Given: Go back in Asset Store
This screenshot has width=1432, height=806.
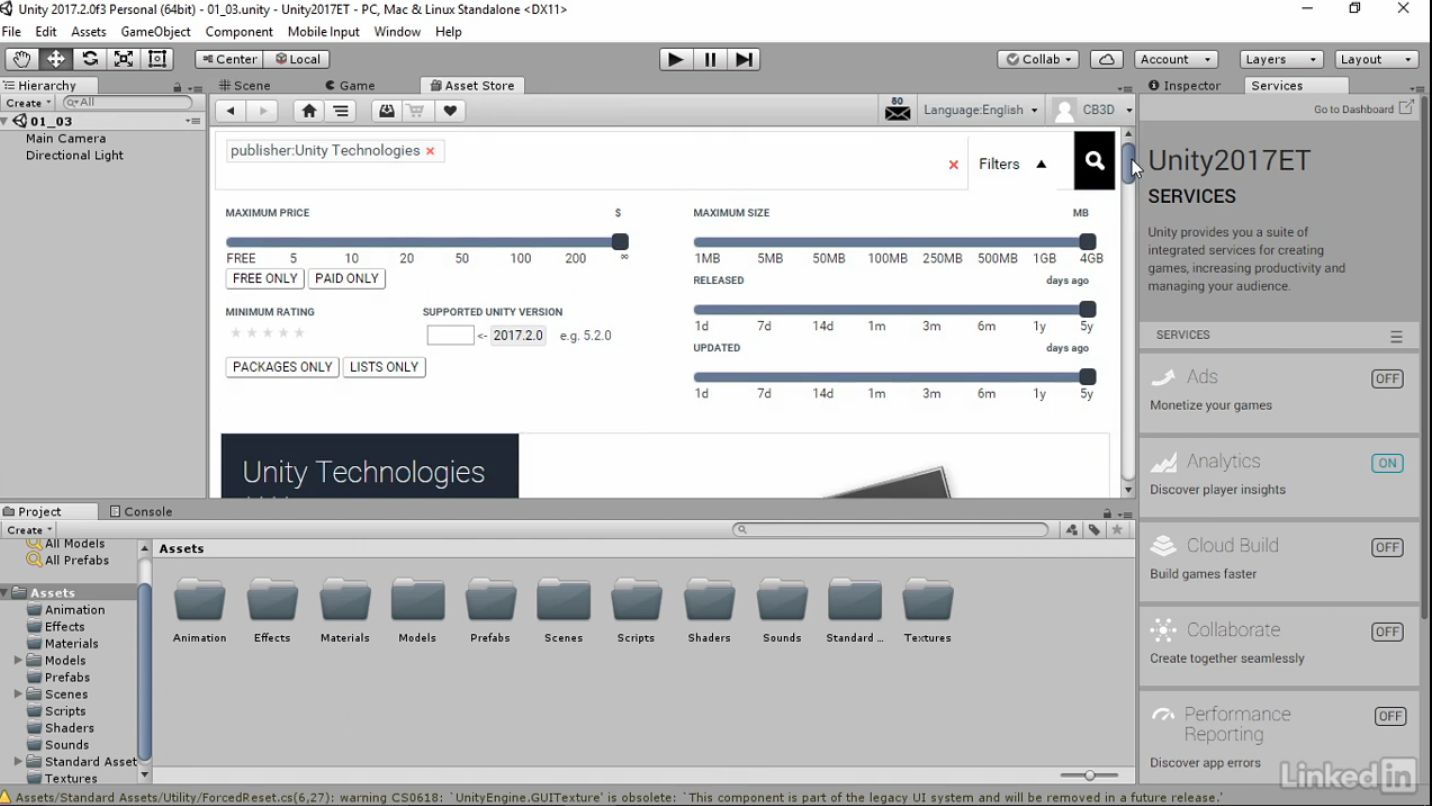Looking at the screenshot, I should [231, 111].
